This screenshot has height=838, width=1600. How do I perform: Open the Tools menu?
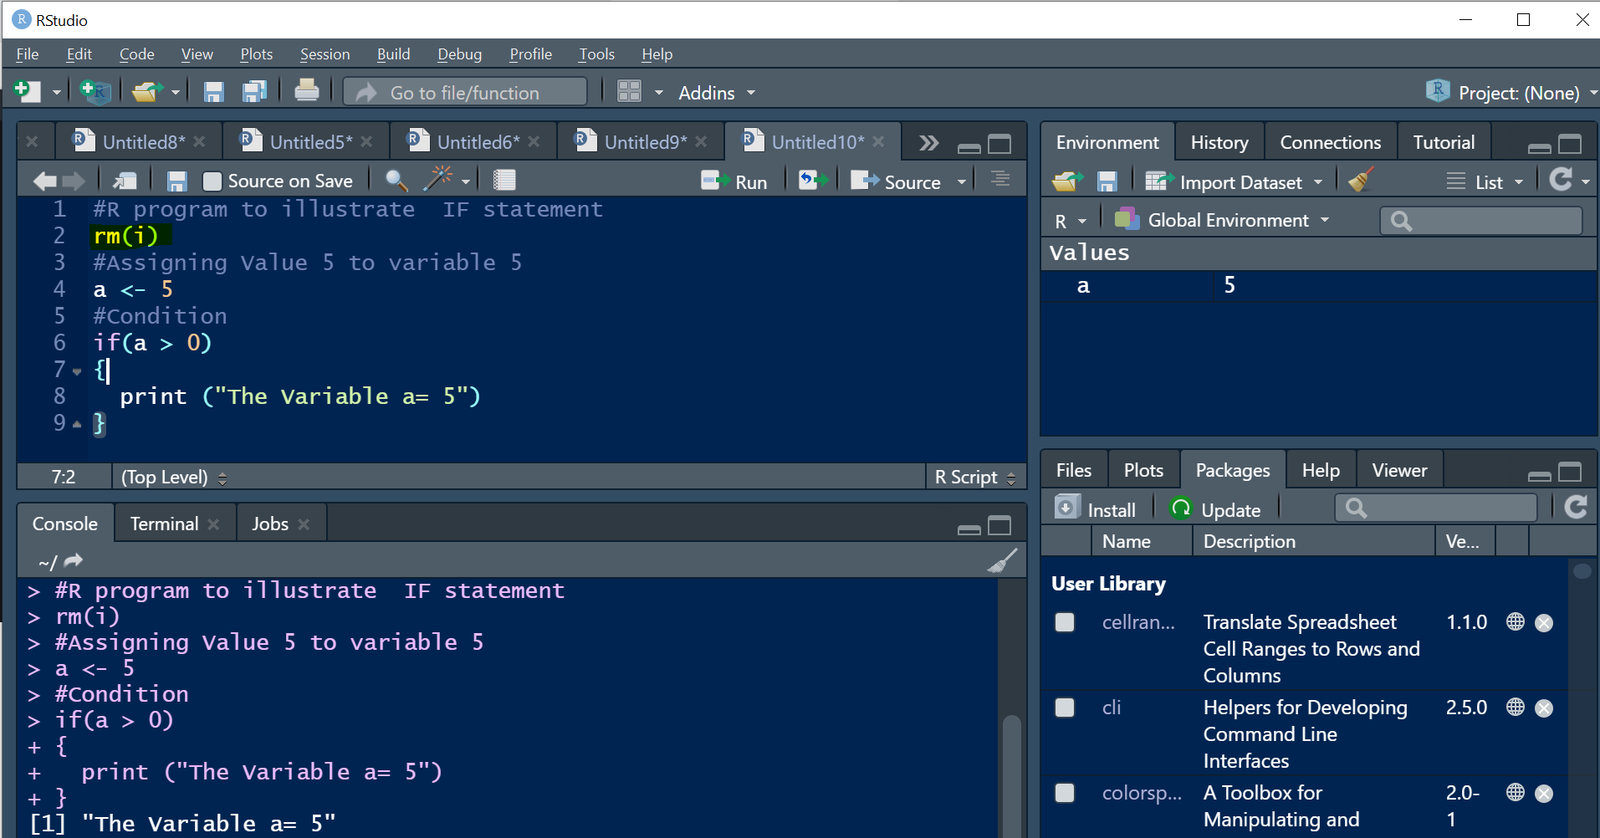click(x=596, y=54)
